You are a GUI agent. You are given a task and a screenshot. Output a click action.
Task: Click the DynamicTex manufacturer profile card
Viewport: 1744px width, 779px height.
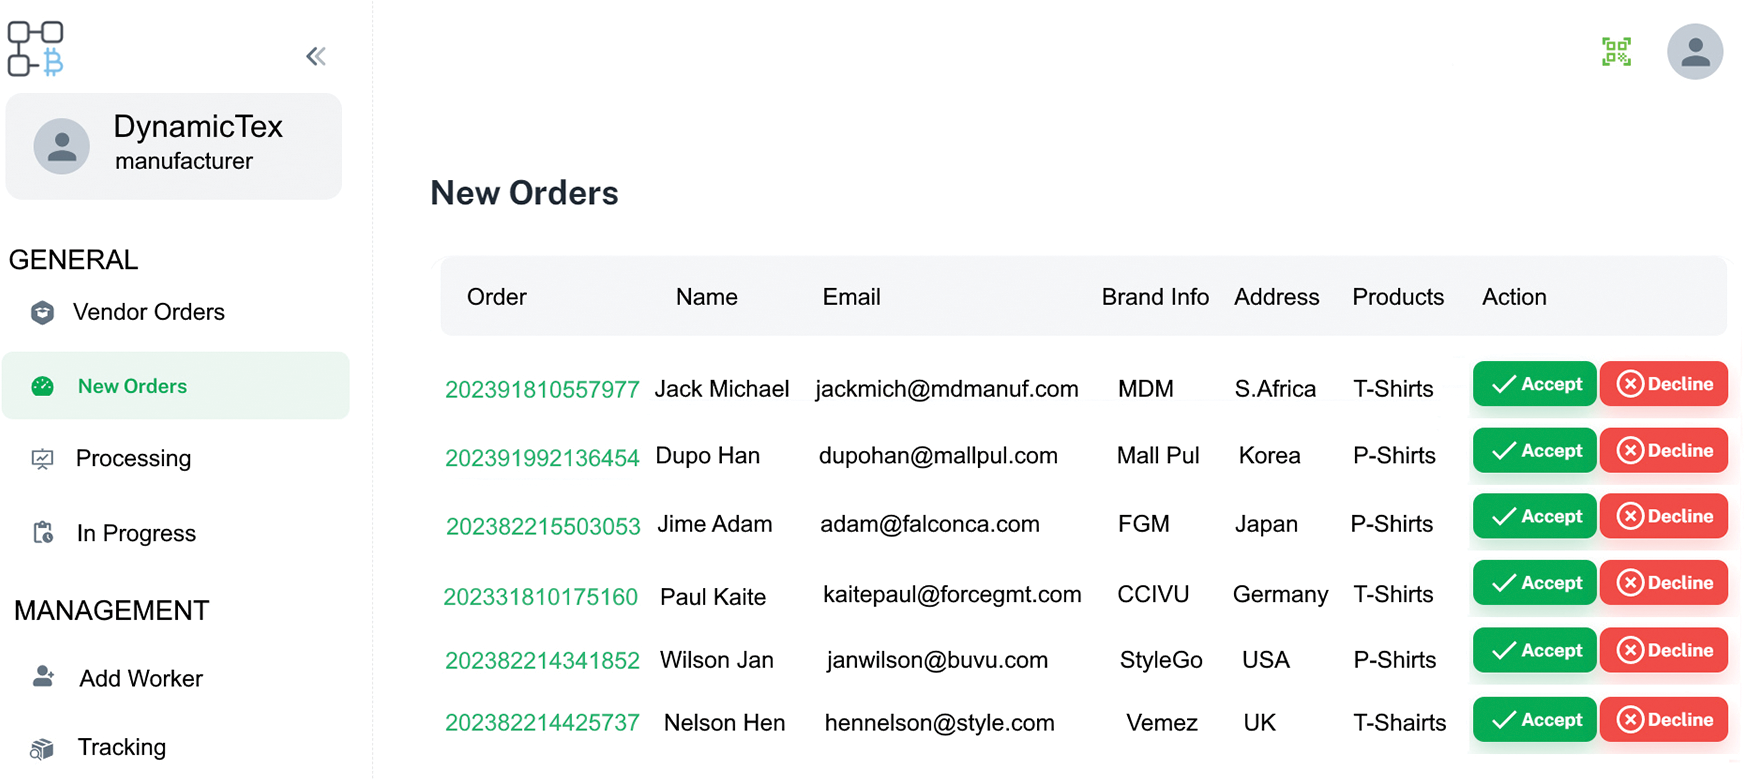(174, 146)
